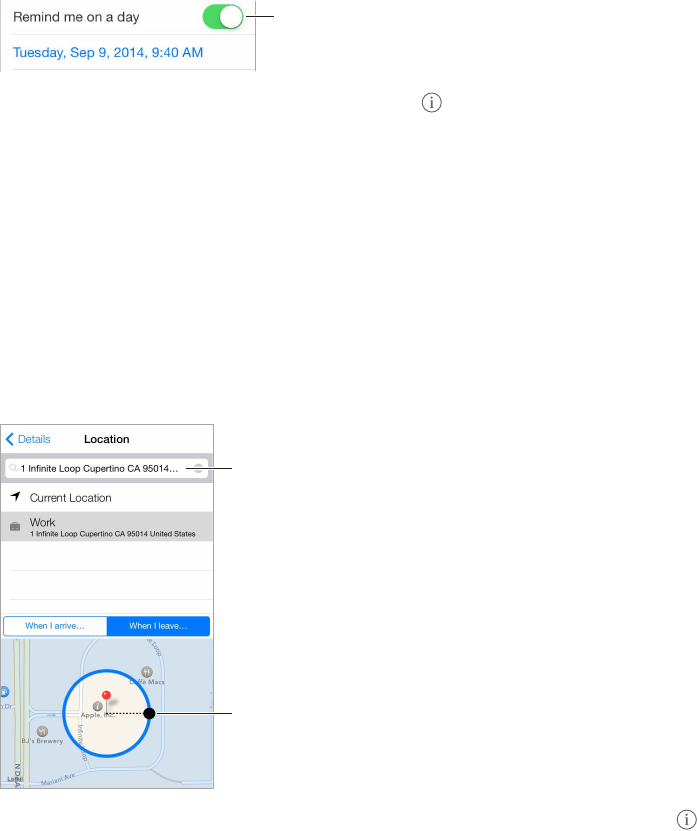Click the address search field

click(107, 468)
